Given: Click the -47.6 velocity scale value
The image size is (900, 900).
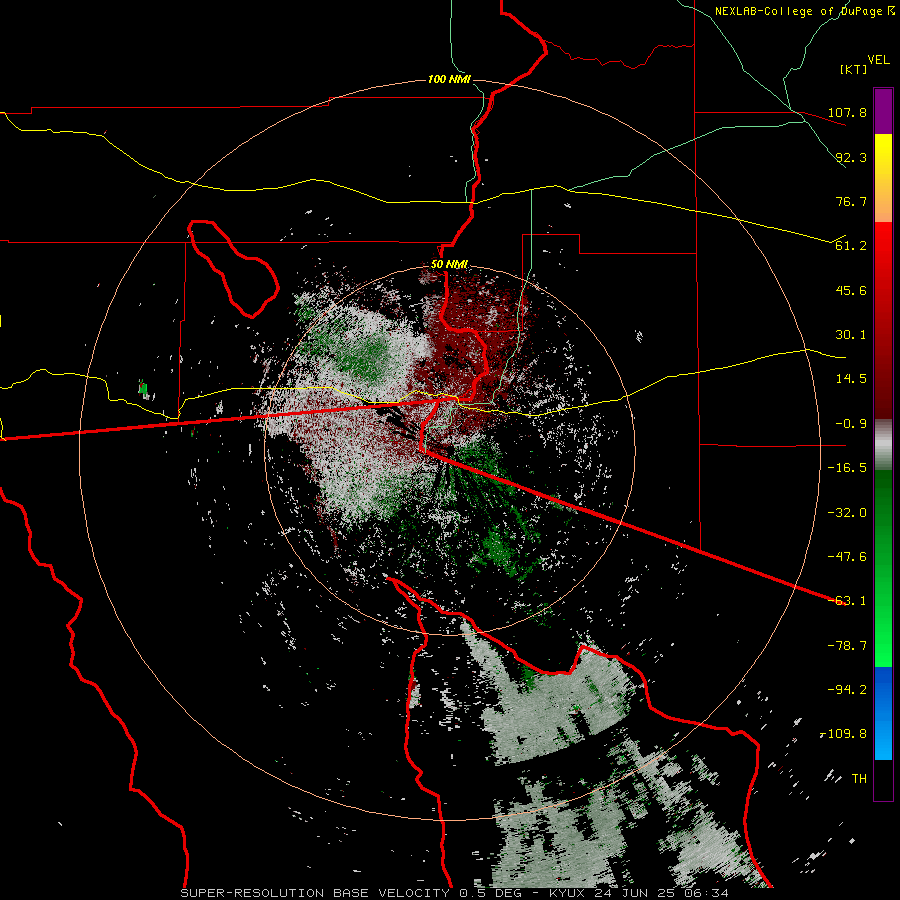Looking at the screenshot, I should (847, 557).
